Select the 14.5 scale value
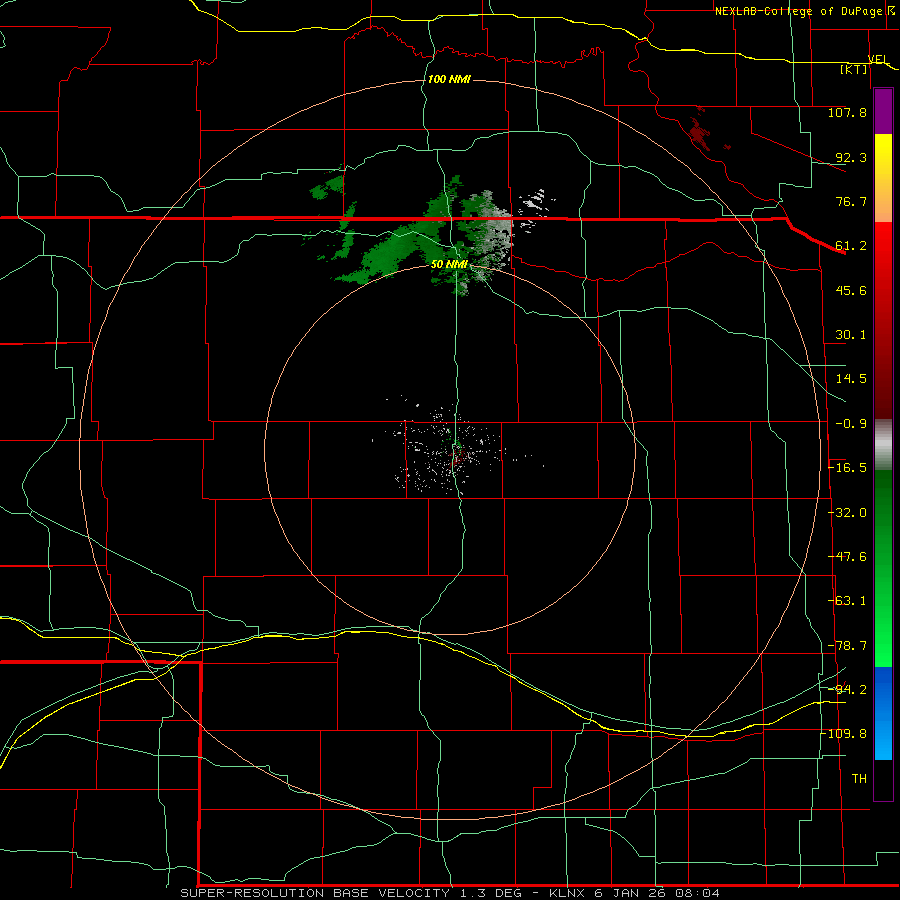Viewport: 900px width, 900px height. [851, 379]
